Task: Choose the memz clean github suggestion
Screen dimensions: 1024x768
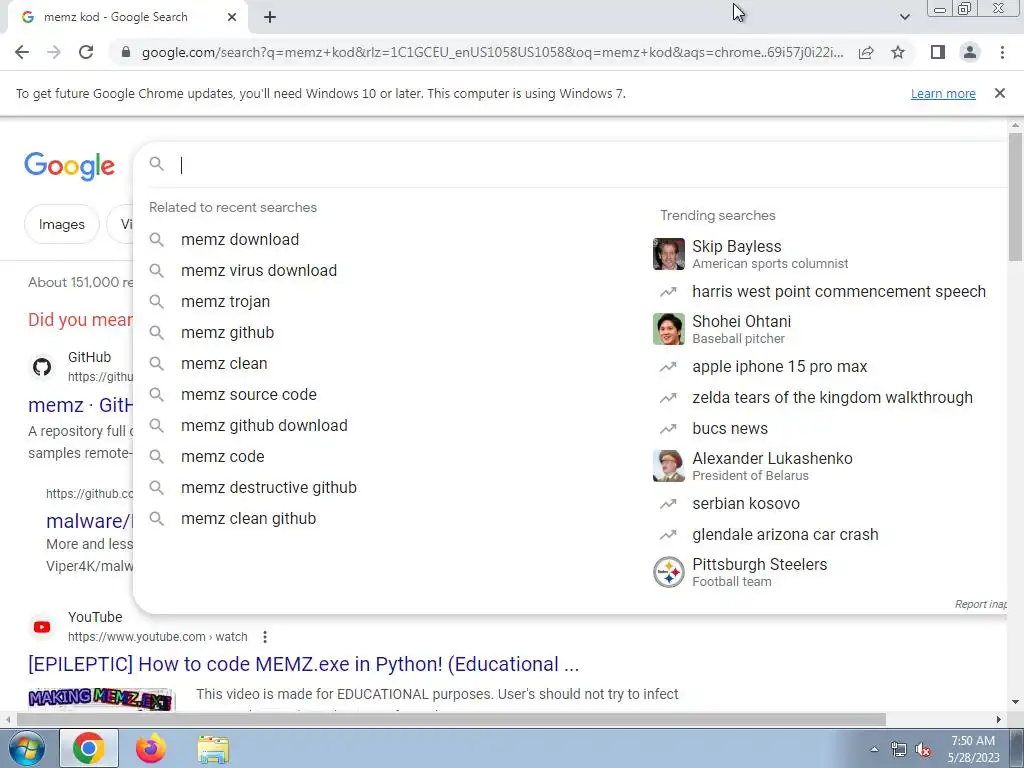Action: 248,519
